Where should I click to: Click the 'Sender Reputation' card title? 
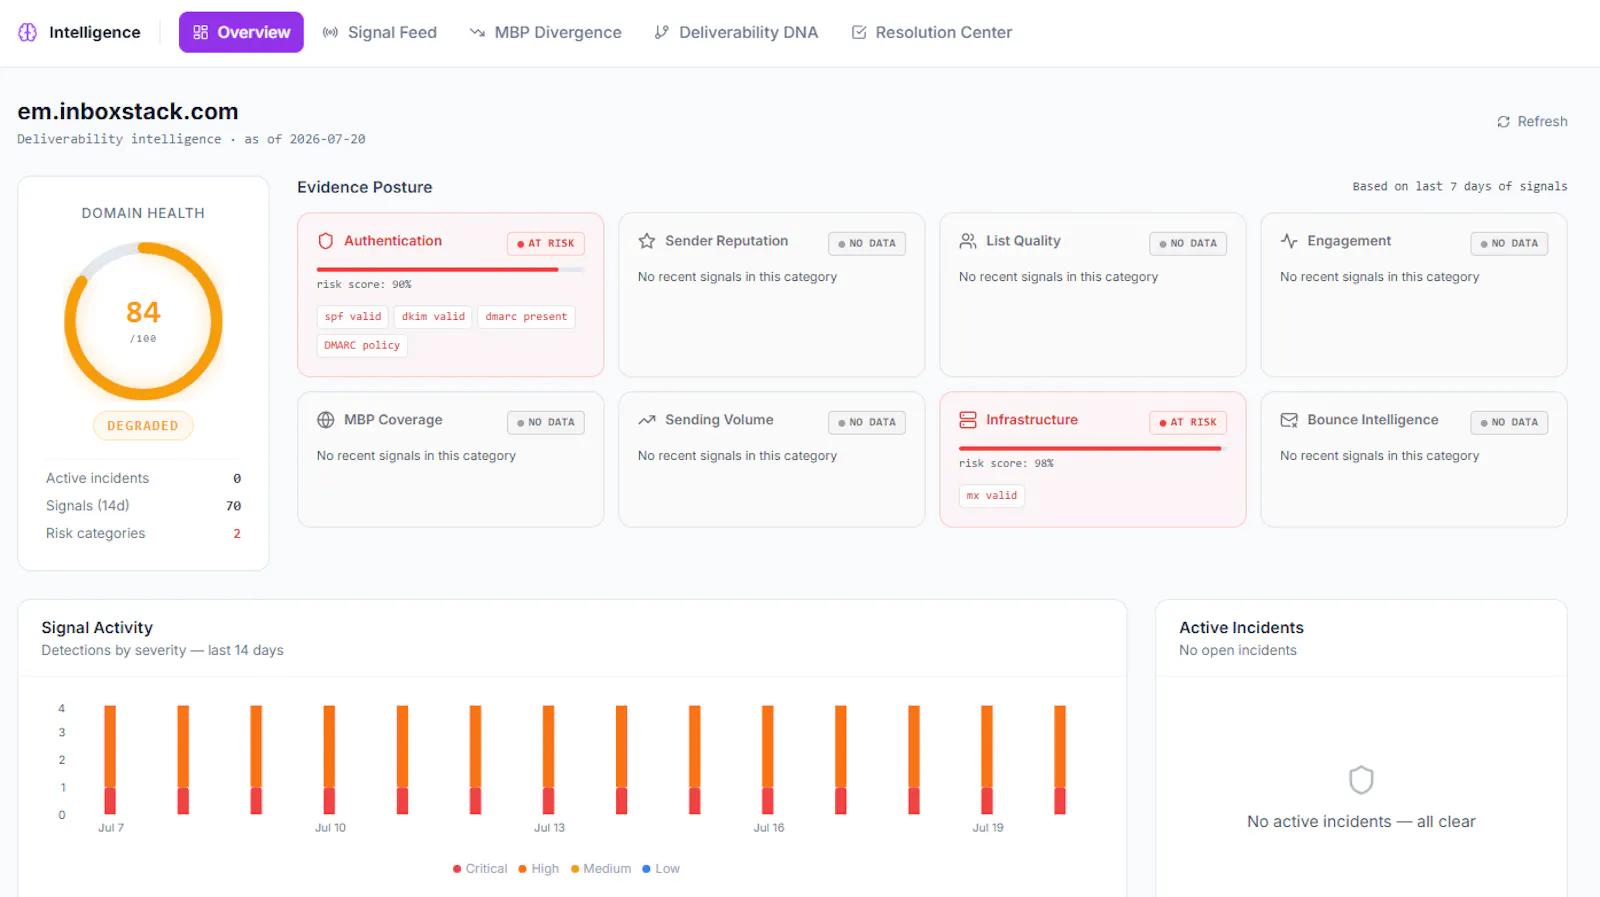click(727, 241)
